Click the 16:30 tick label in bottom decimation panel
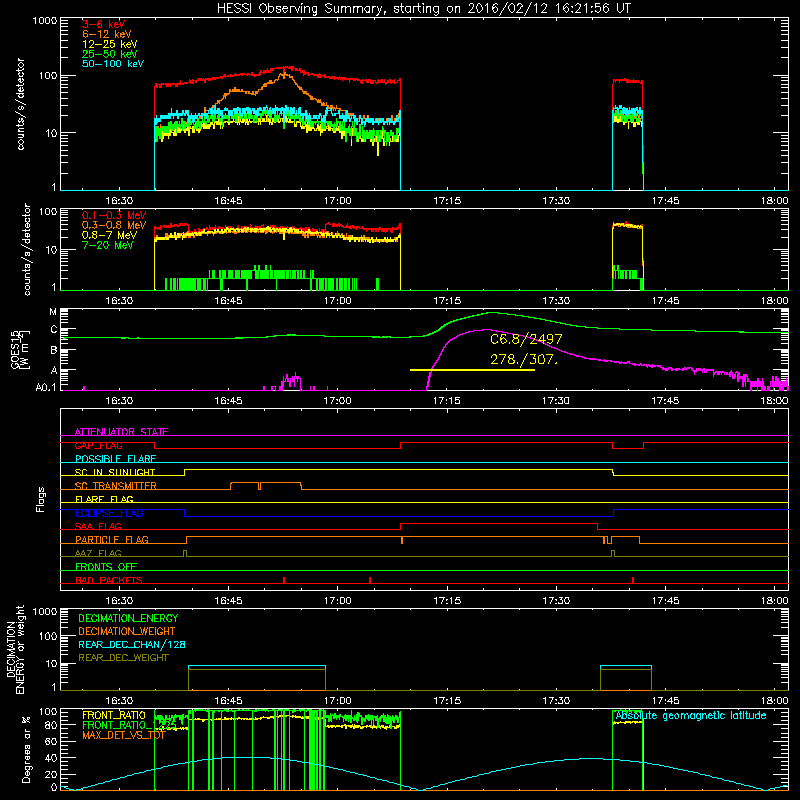The image size is (800, 800). pyautogui.click(x=119, y=701)
